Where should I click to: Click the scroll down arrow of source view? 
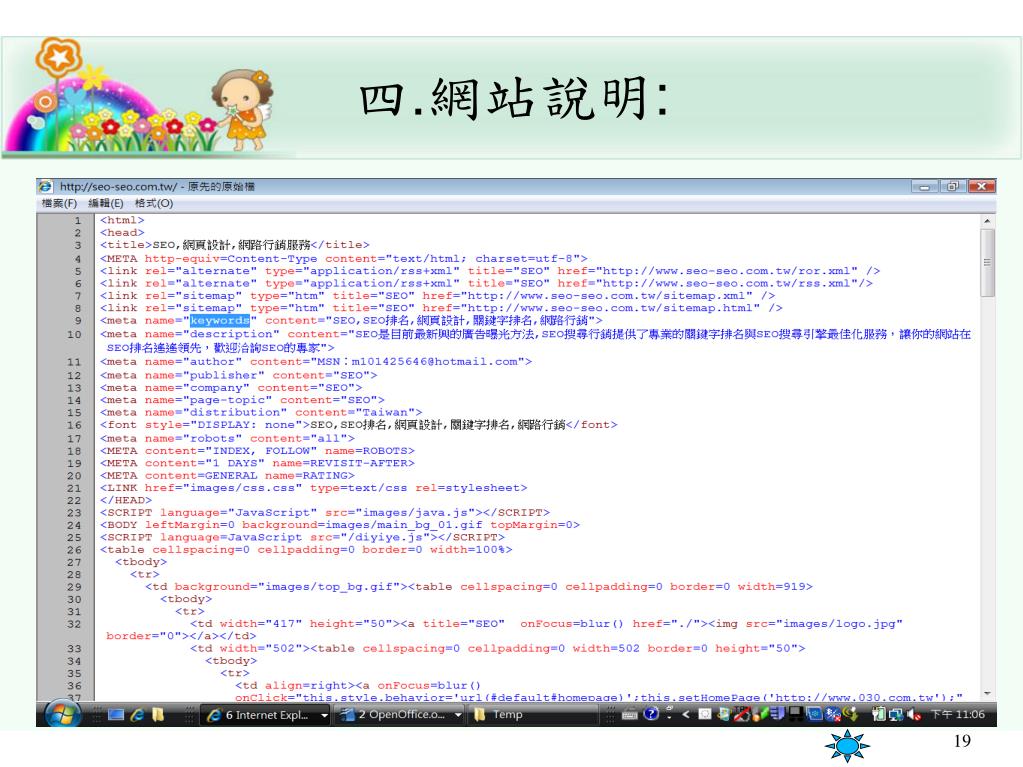click(x=988, y=693)
